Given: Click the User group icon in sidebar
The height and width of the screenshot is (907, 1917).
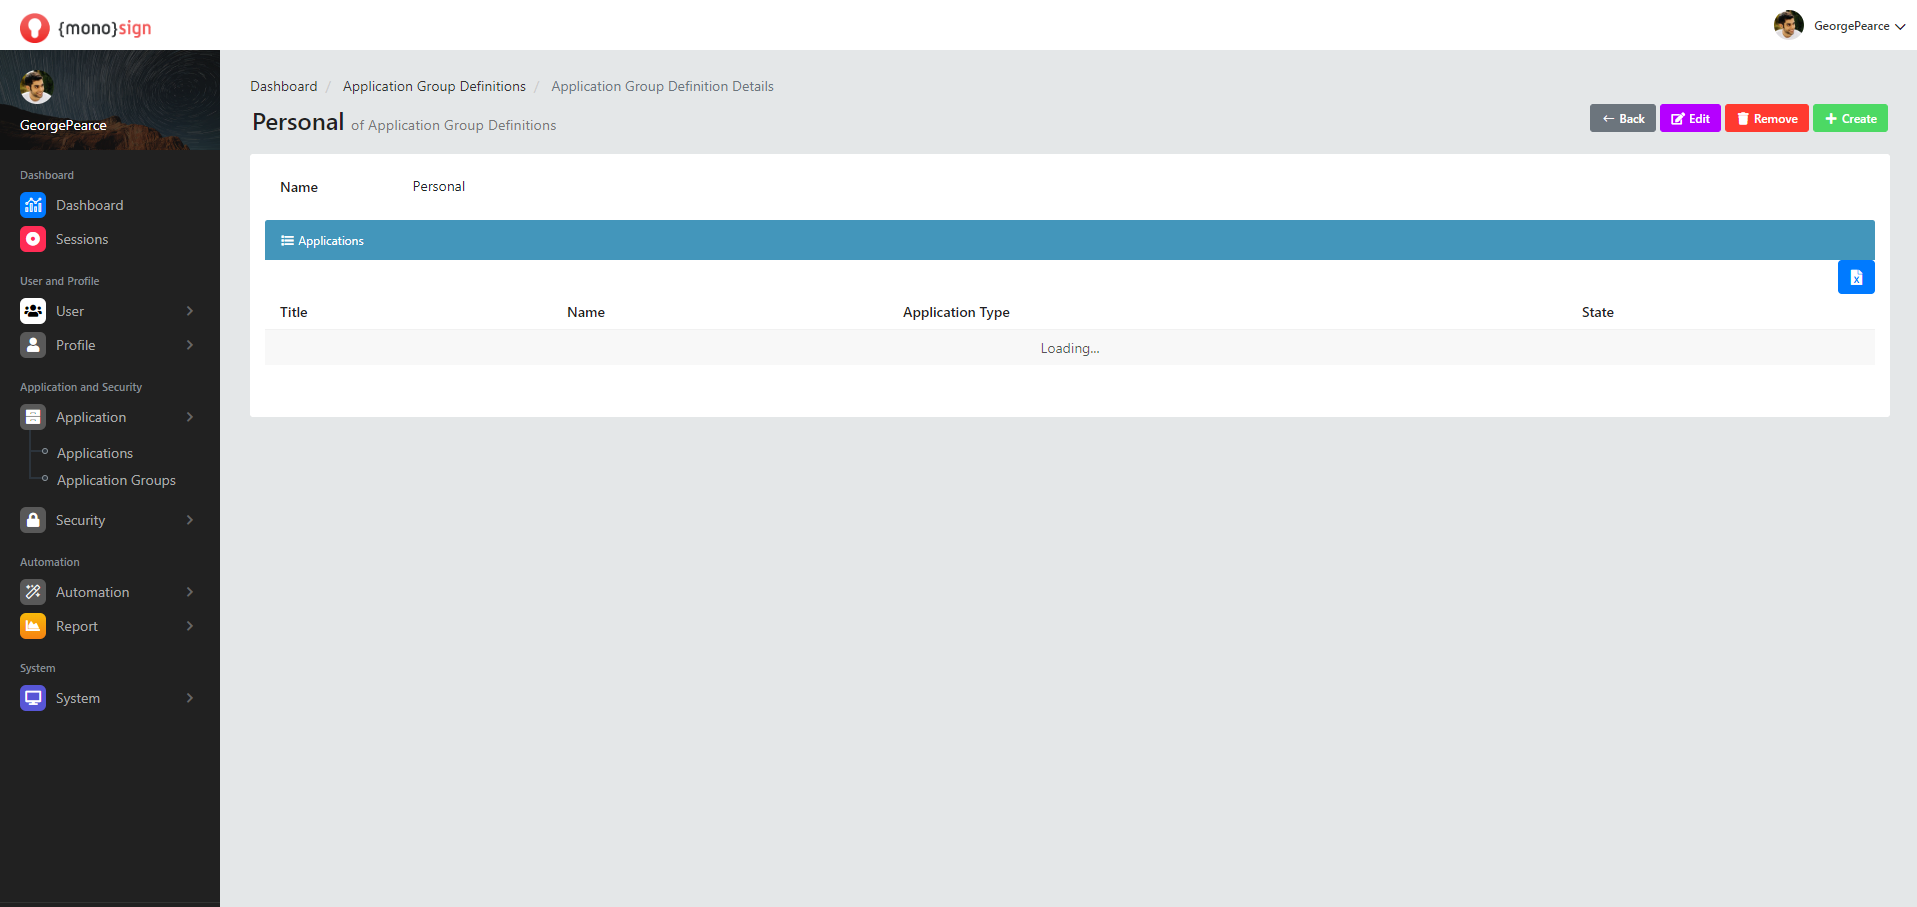Looking at the screenshot, I should 33,311.
